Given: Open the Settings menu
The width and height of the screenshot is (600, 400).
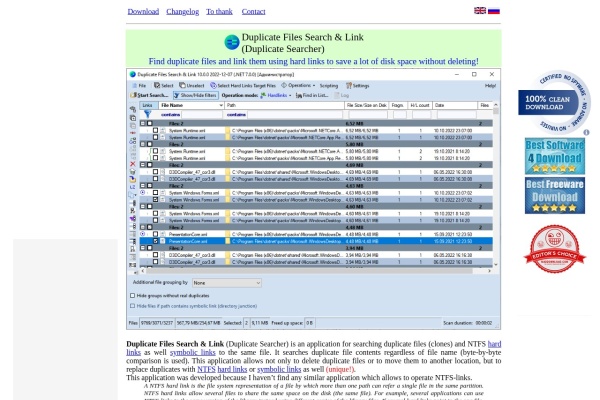Looking at the screenshot, I should pyautogui.click(x=358, y=86).
